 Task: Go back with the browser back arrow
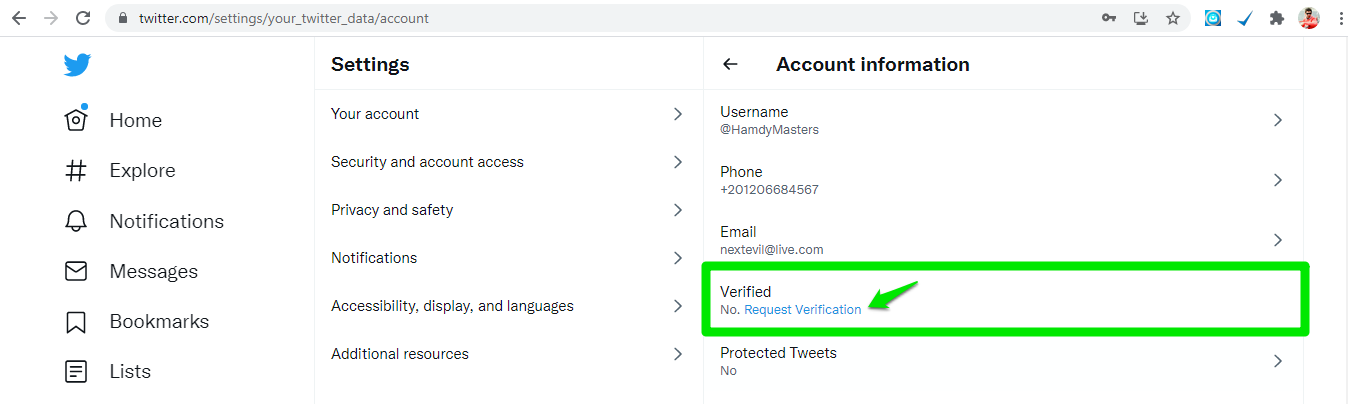point(19,18)
